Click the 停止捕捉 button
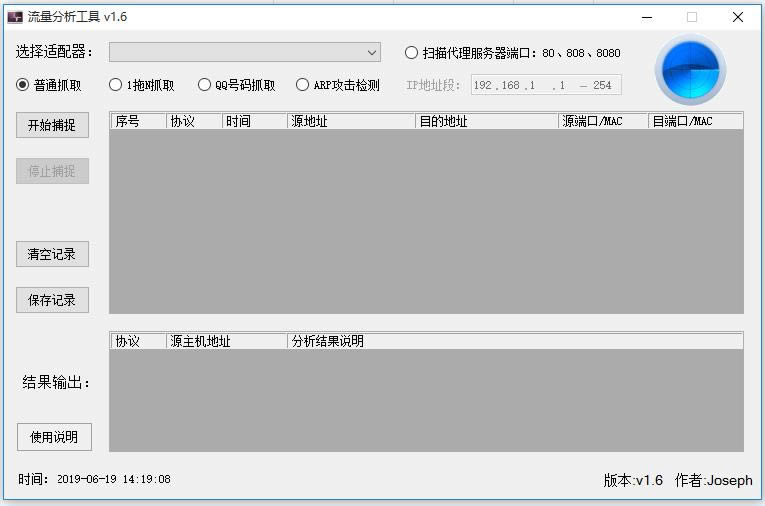 tap(52, 171)
